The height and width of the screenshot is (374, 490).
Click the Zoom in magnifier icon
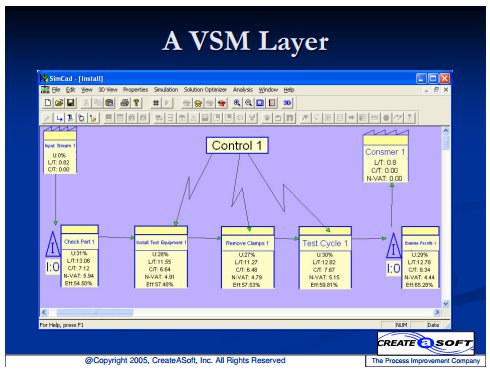click(237, 103)
